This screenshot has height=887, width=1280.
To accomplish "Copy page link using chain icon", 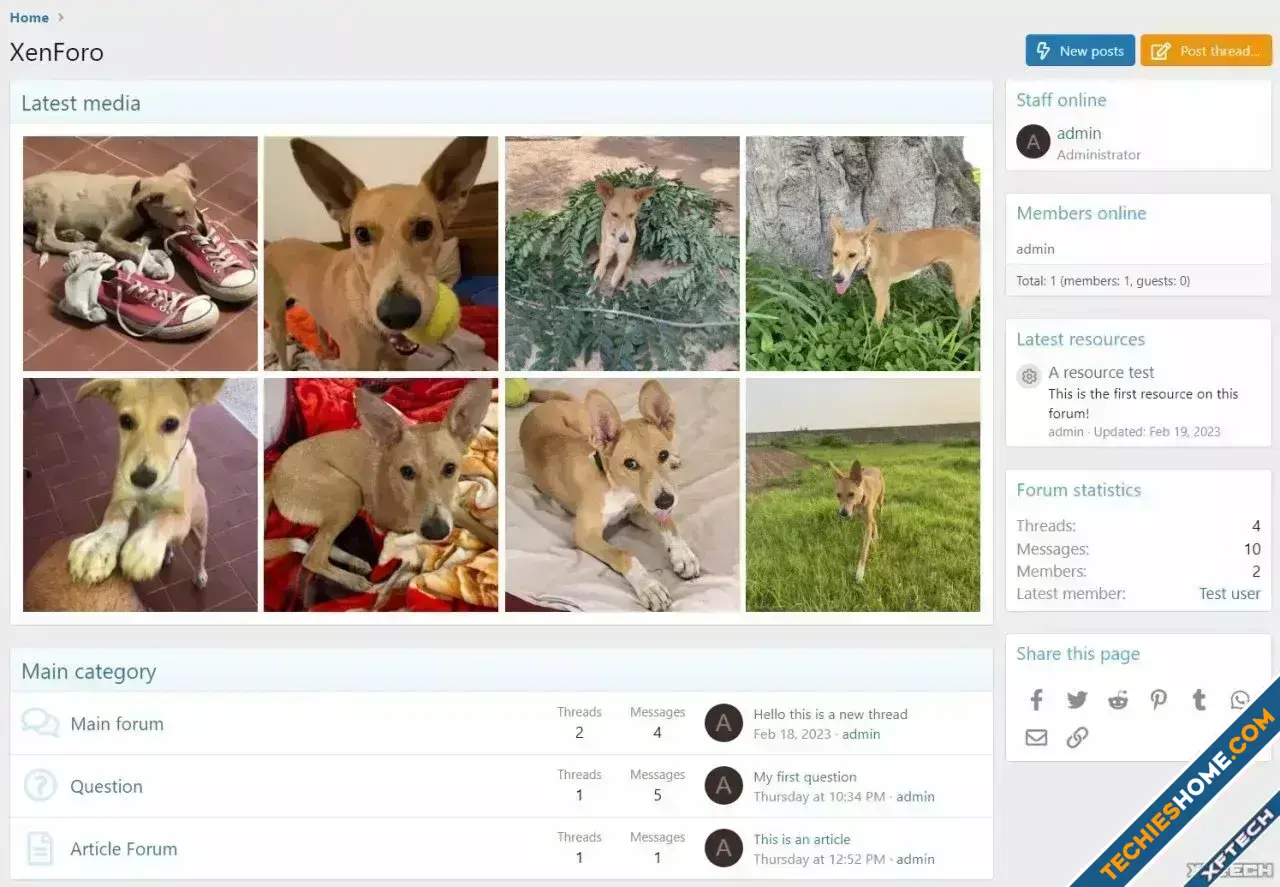I will point(1077,738).
